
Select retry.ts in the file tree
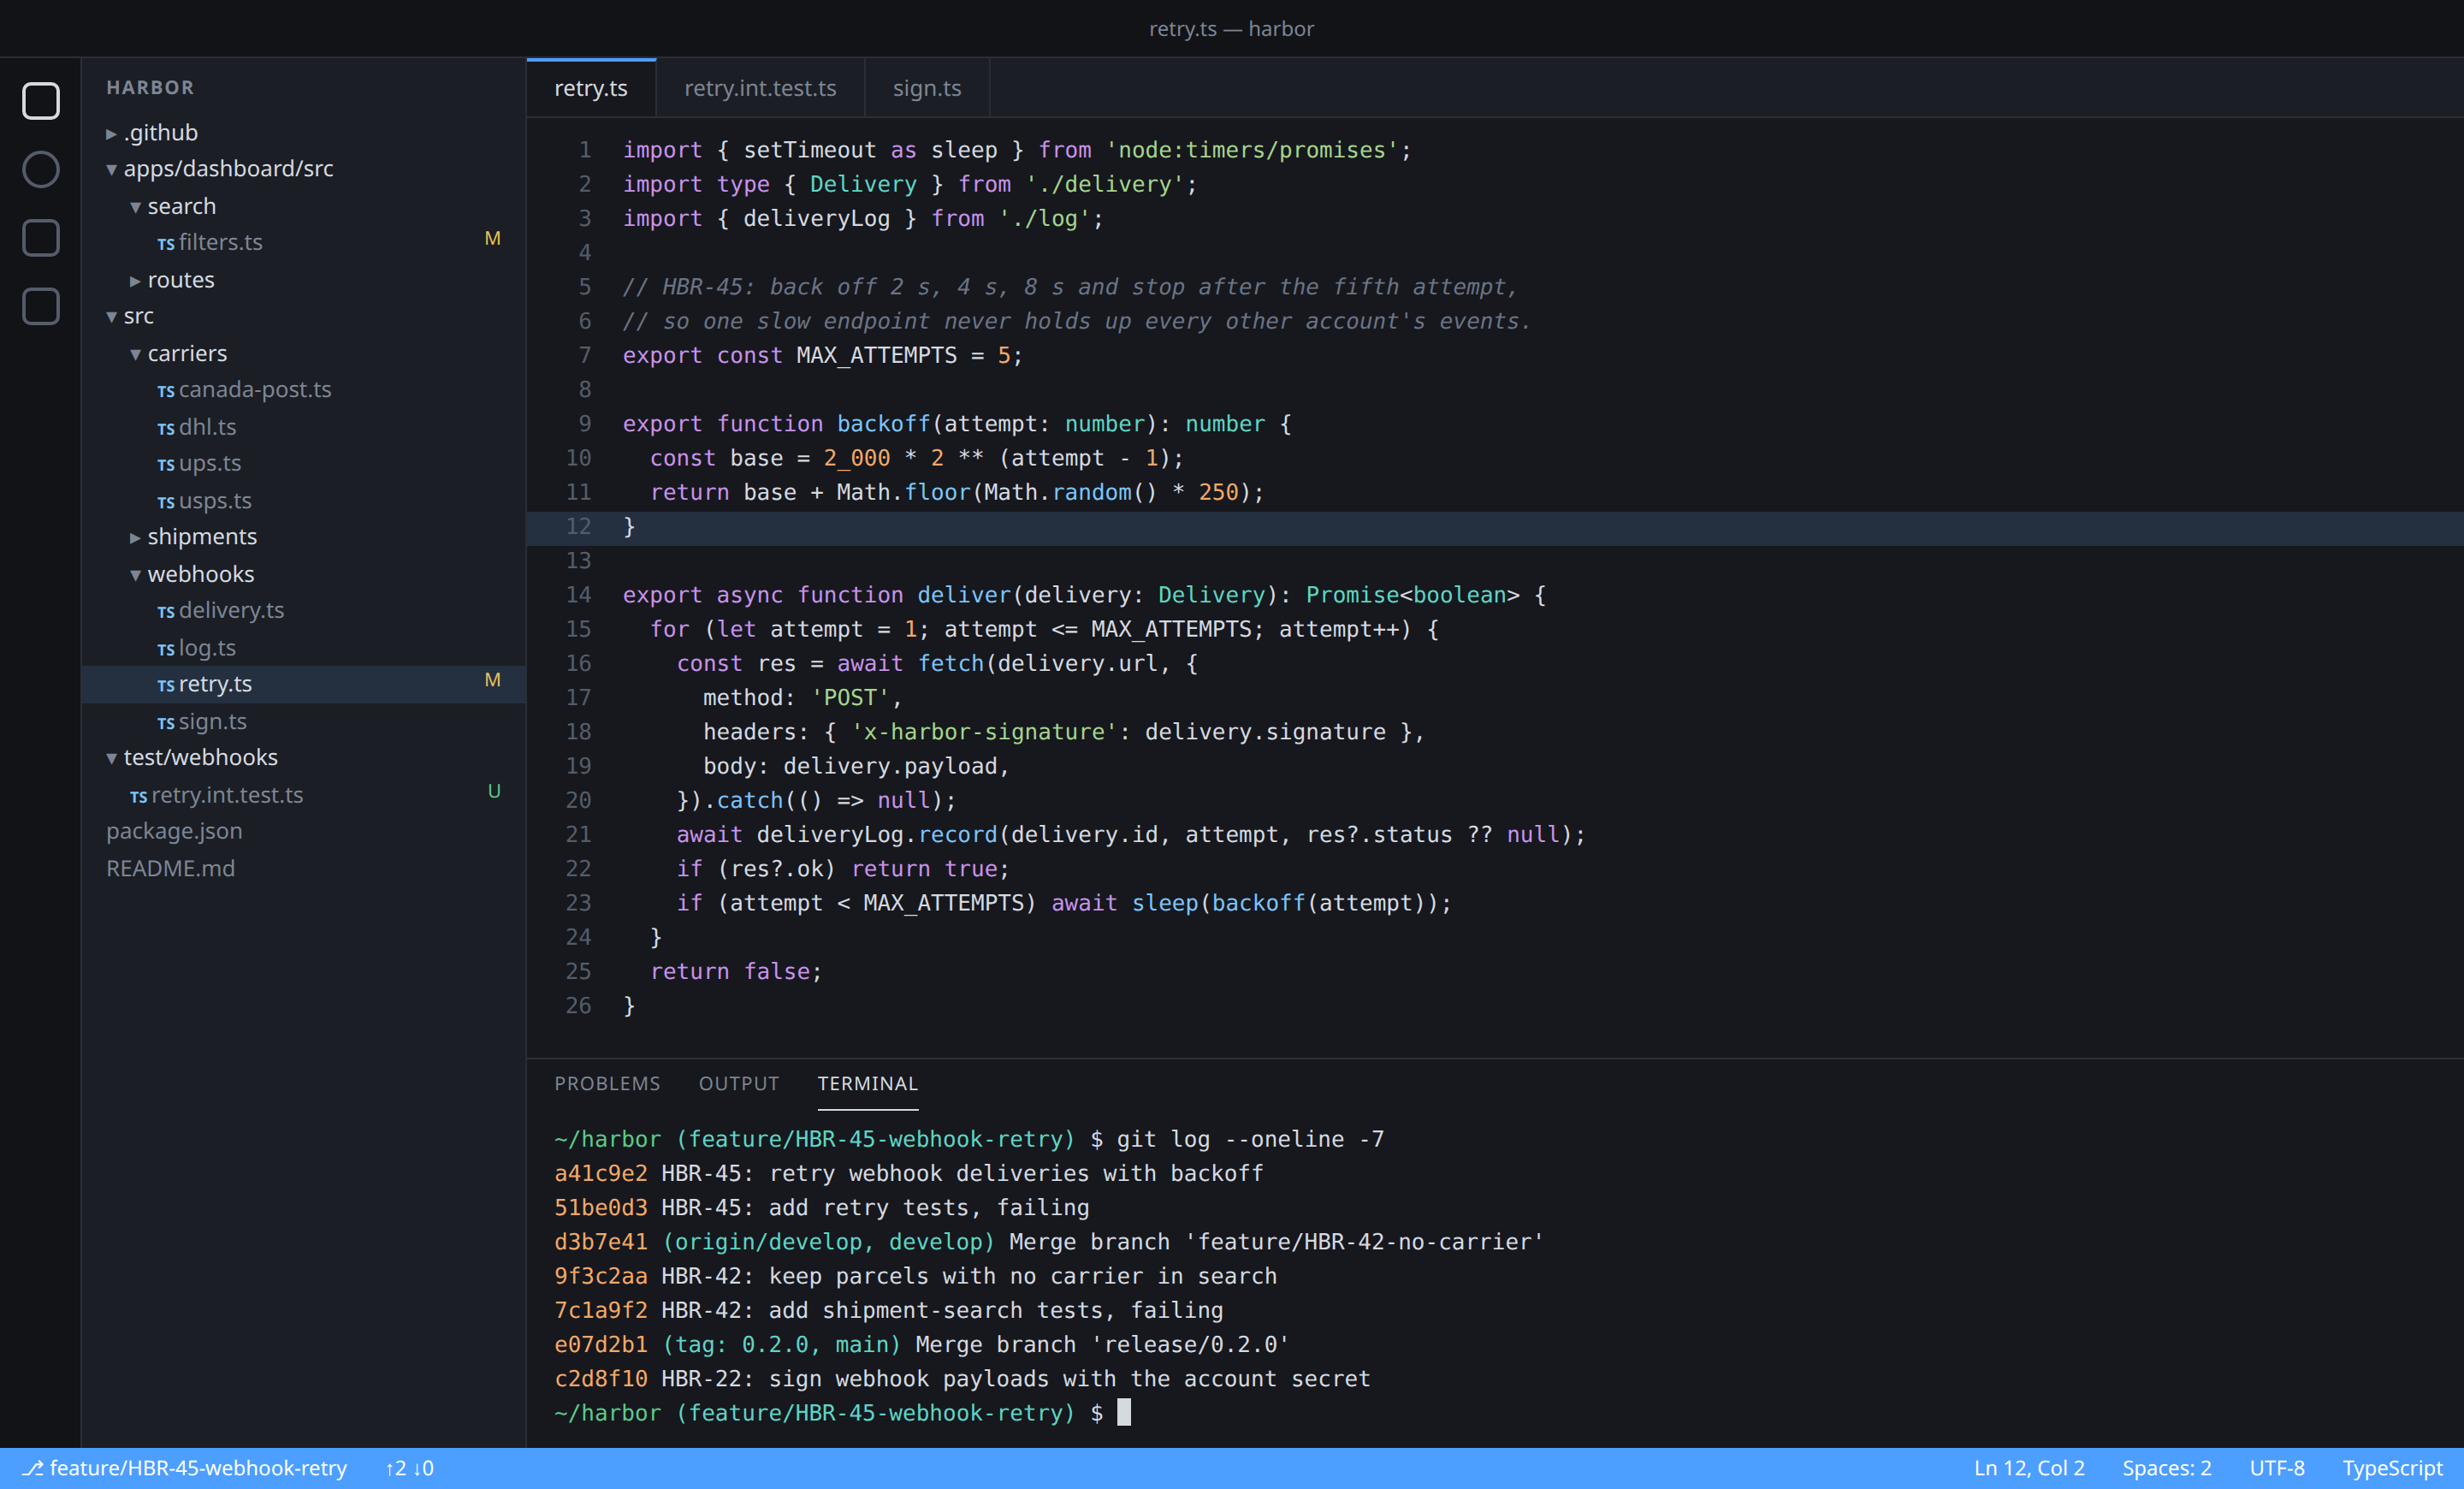(x=303, y=684)
